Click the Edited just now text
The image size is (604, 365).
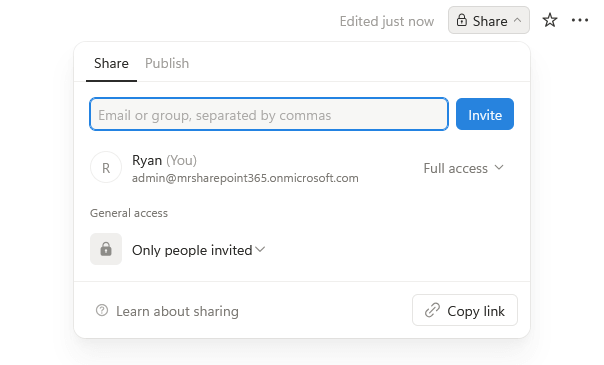point(387,21)
